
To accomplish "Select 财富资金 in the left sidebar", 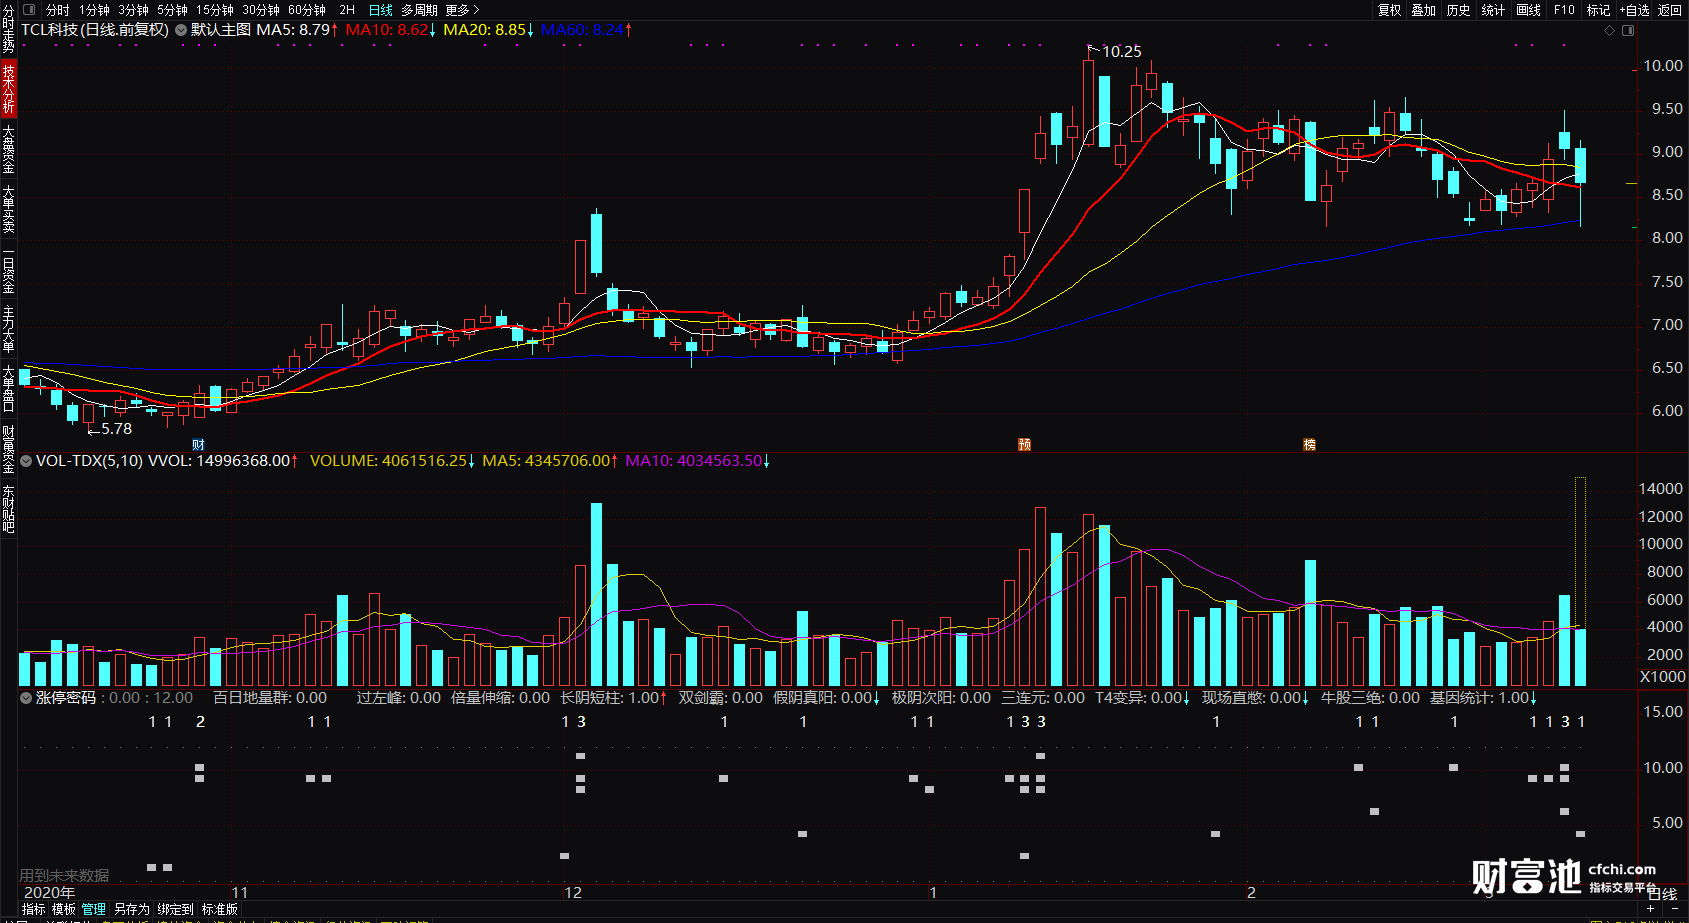I will click(x=8, y=449).
